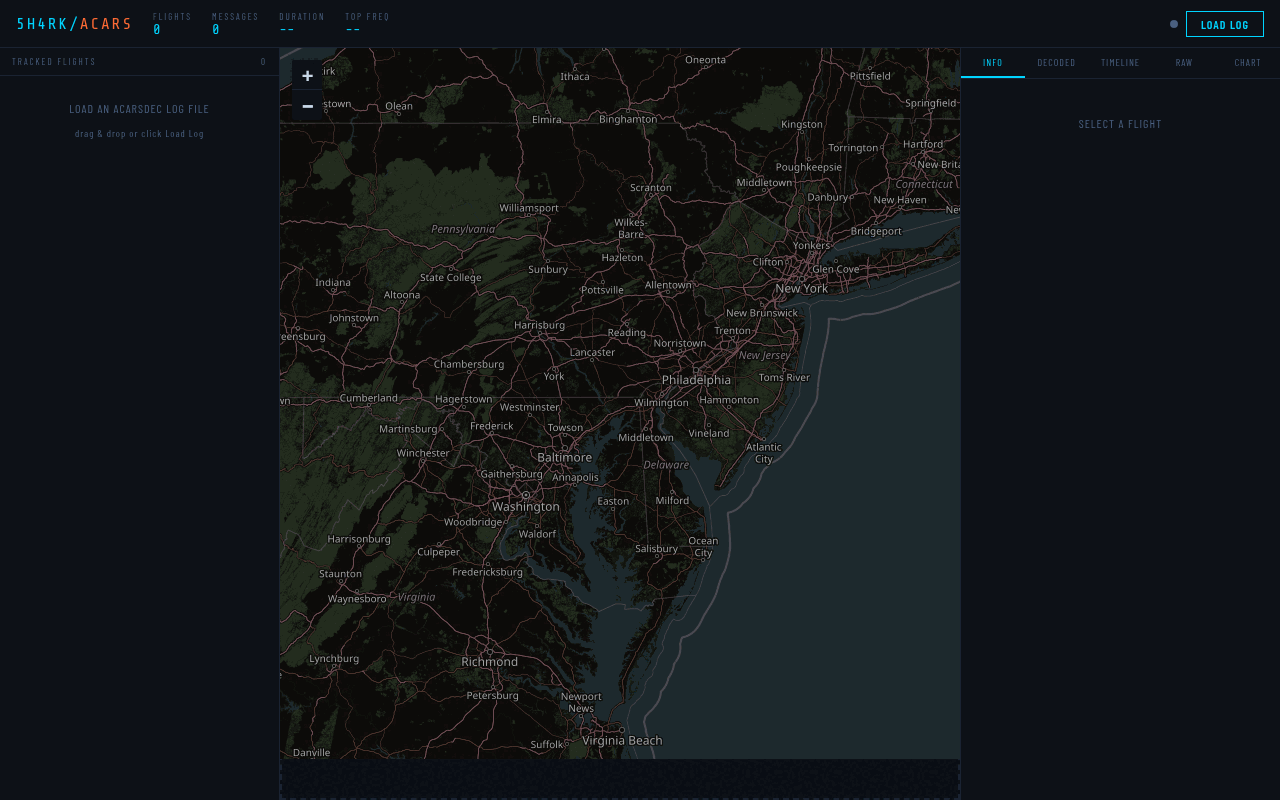
Task: Click the Fredericksburg label on map
Action: click(x=487, y=572)
